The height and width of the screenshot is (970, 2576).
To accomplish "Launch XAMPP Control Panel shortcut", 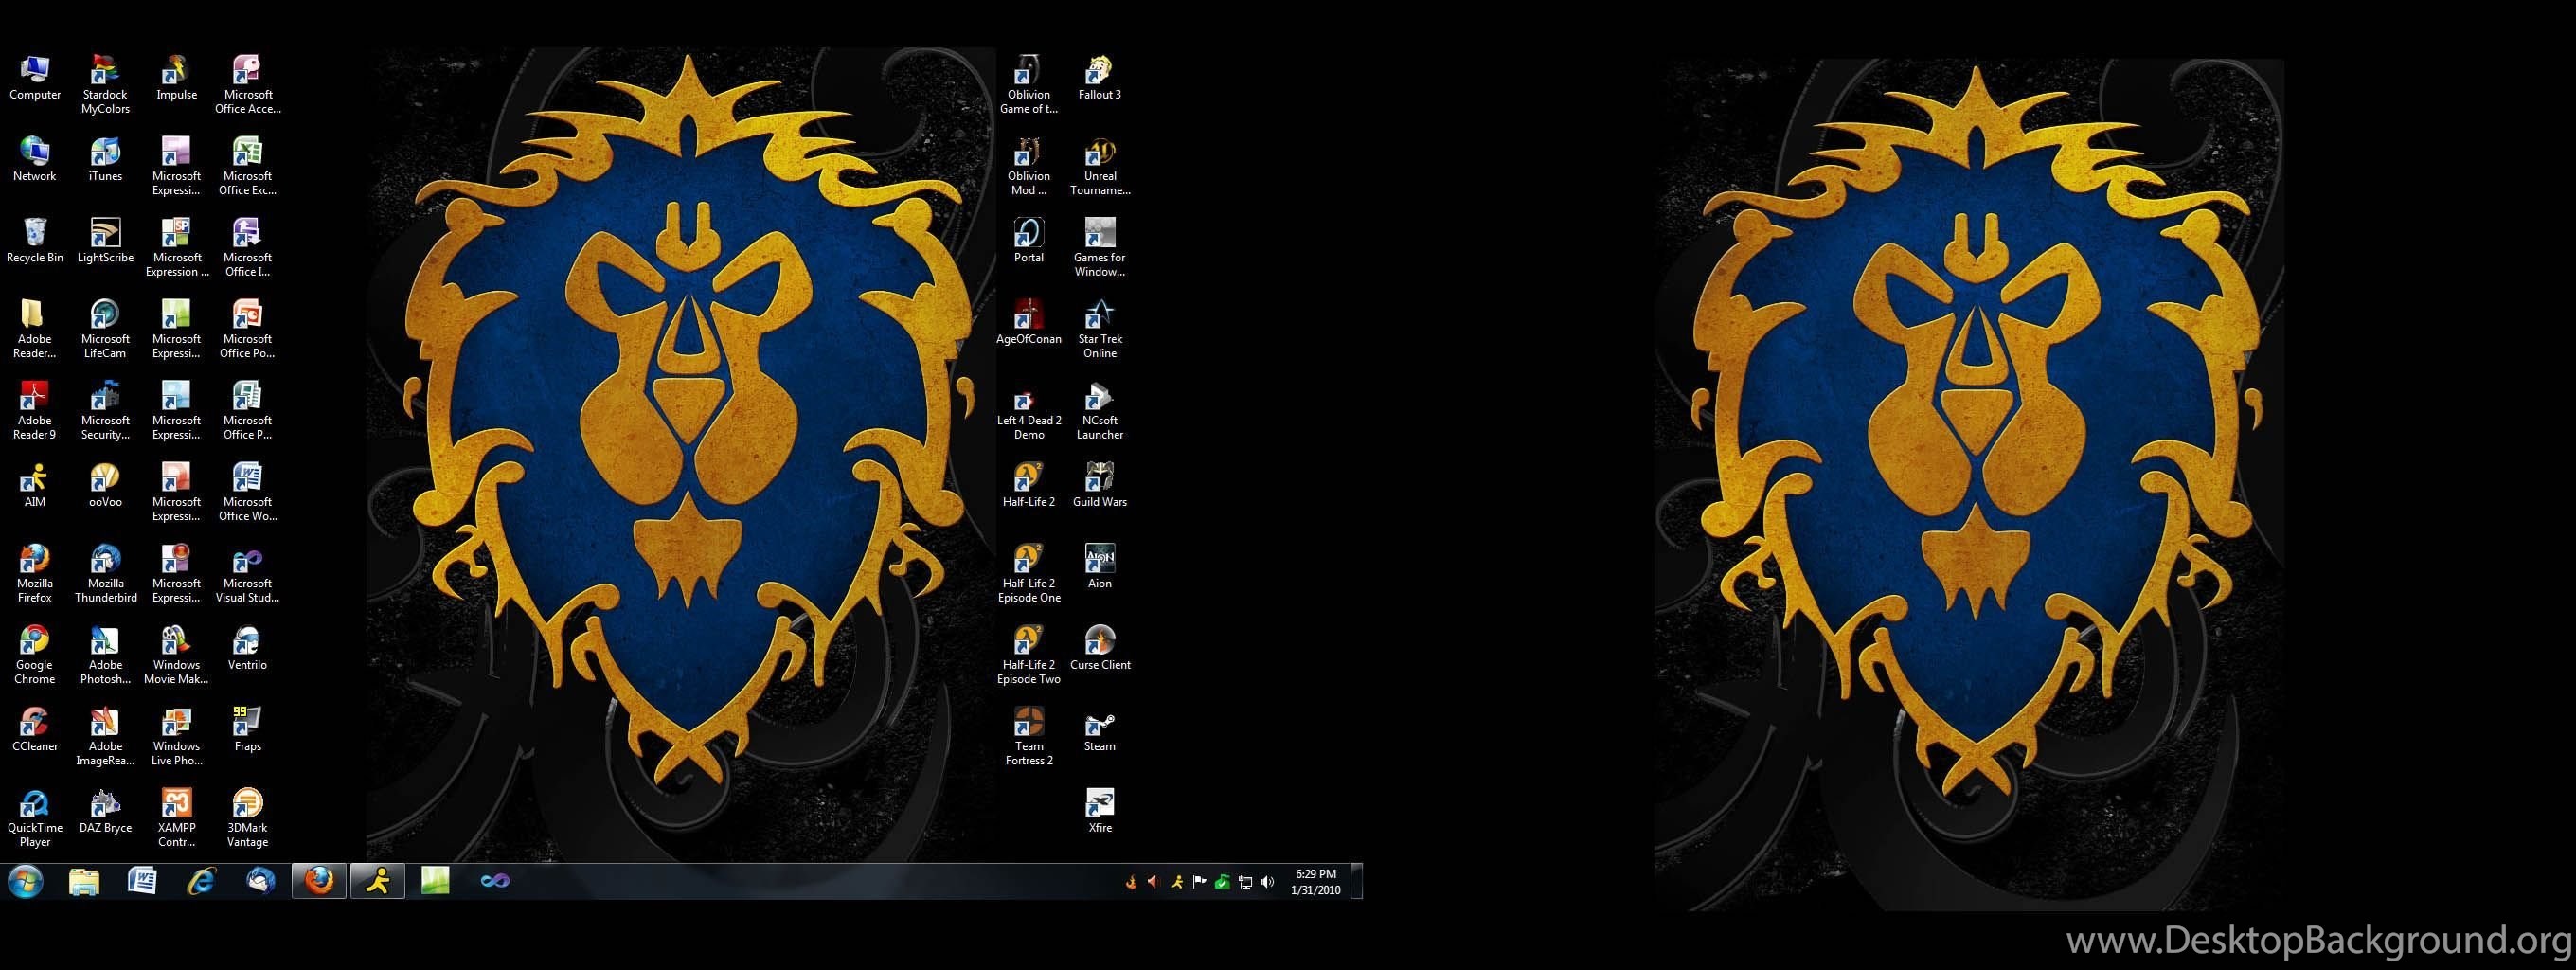I will [x=176, y=818].
